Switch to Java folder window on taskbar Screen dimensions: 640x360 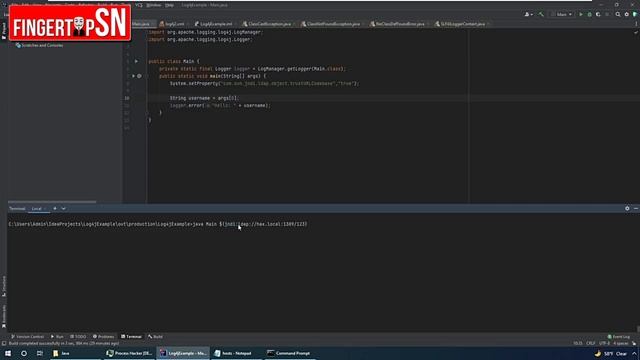click(x=76, y=353)
